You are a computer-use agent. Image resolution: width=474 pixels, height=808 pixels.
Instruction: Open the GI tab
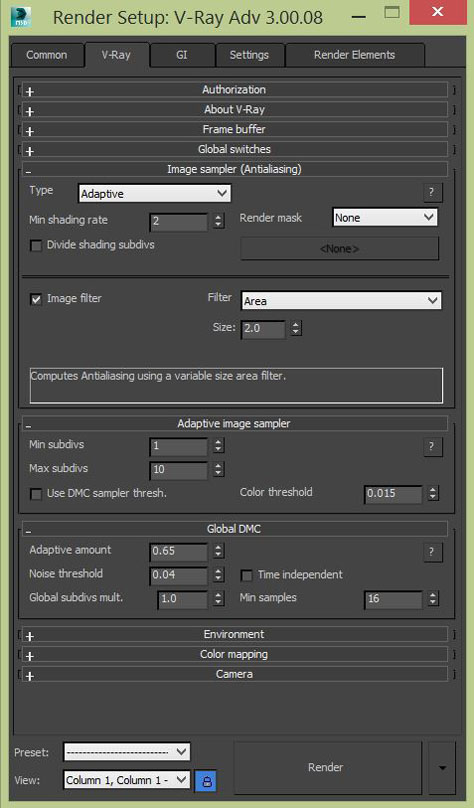pyautogui.click(x=182, y=55)
